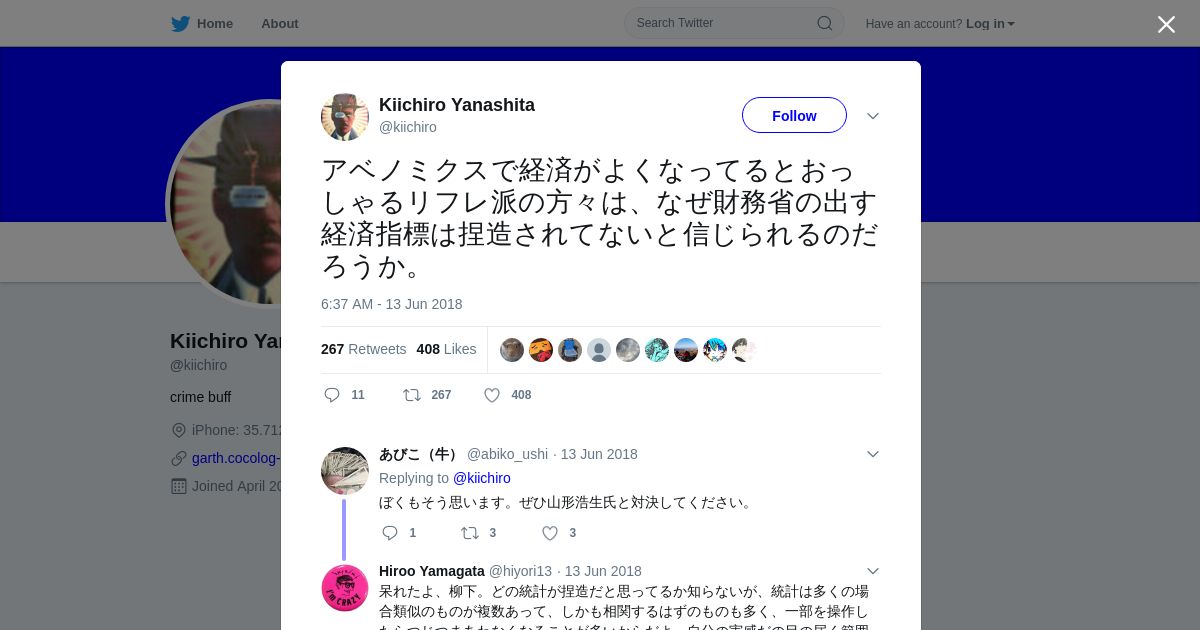1200x630 pixels.
Task: Open the chevron menu on Hiroo Yamagata's reply
Action: pos(873,571)
